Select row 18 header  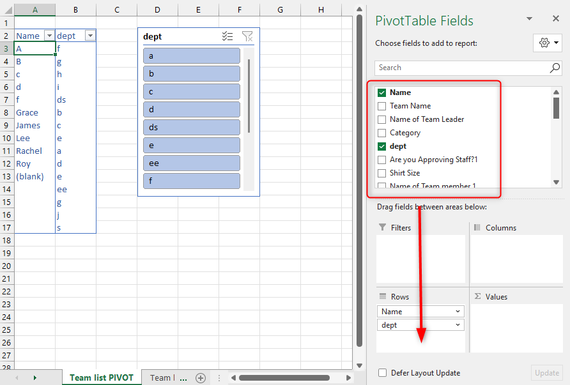(7, 241)
